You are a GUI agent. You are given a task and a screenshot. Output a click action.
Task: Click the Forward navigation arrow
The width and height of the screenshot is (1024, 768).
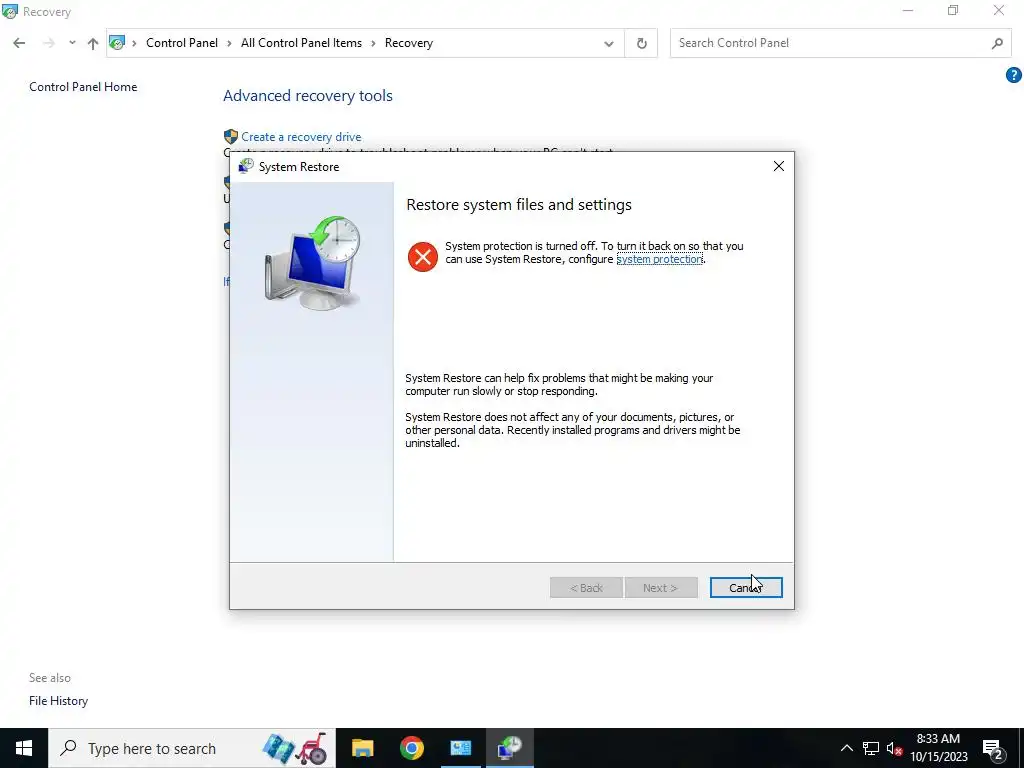pos(48,43)
